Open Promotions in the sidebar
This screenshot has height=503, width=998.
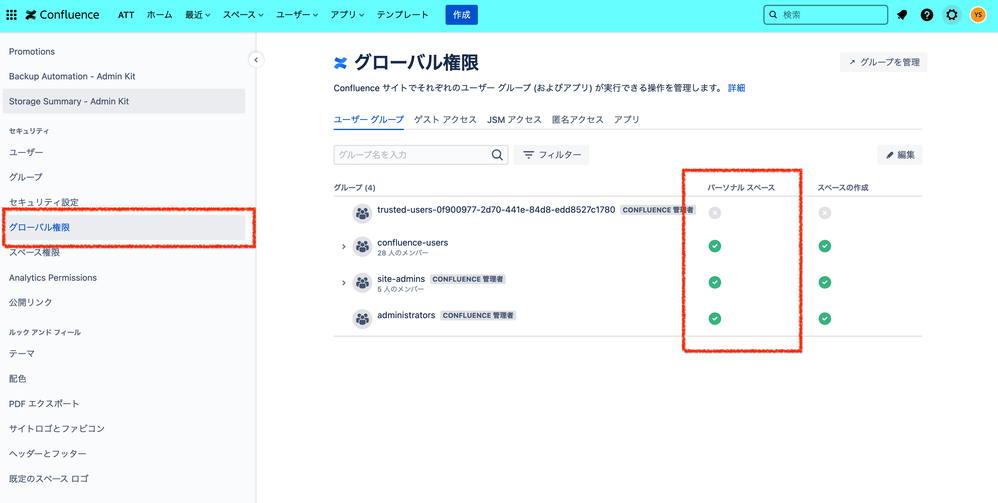pyautogui.click(x=123, y=52)
